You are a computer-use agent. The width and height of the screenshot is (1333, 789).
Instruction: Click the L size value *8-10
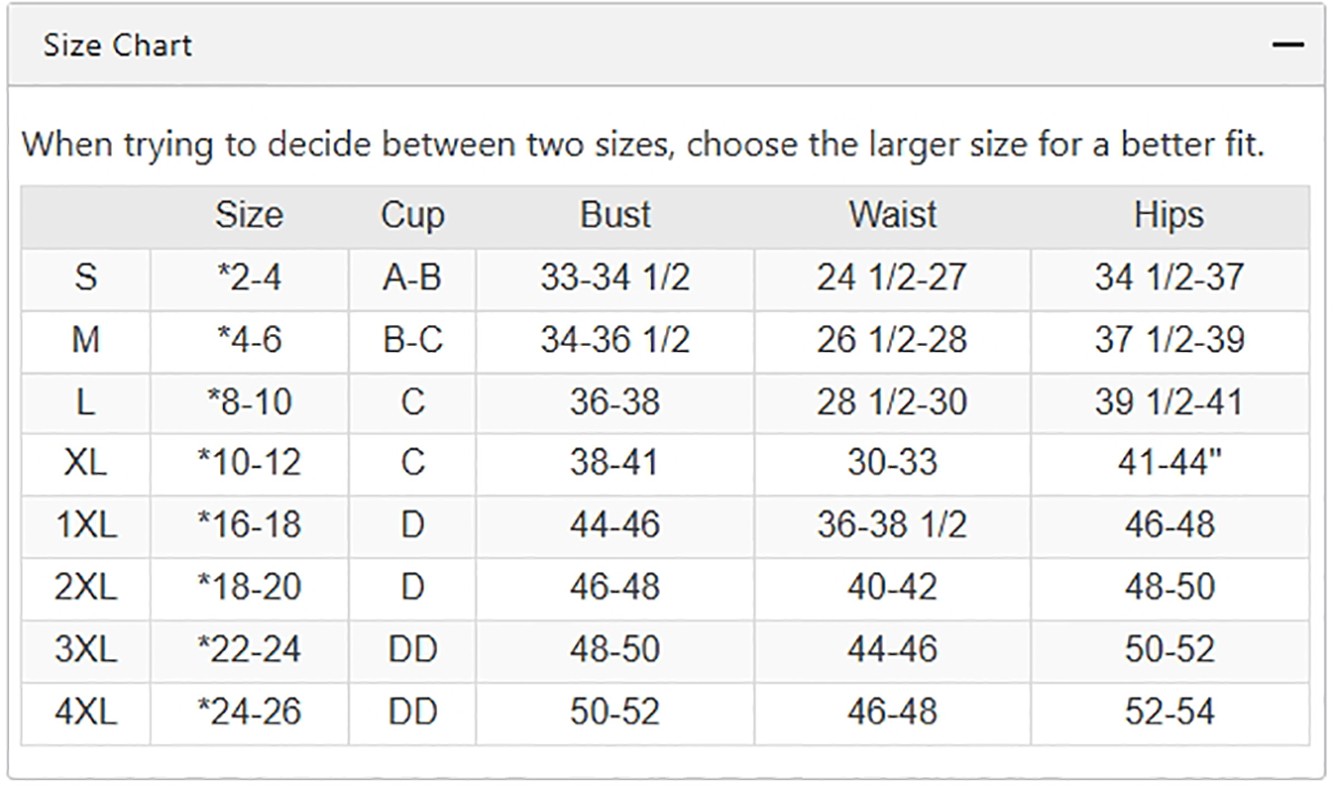249,401
